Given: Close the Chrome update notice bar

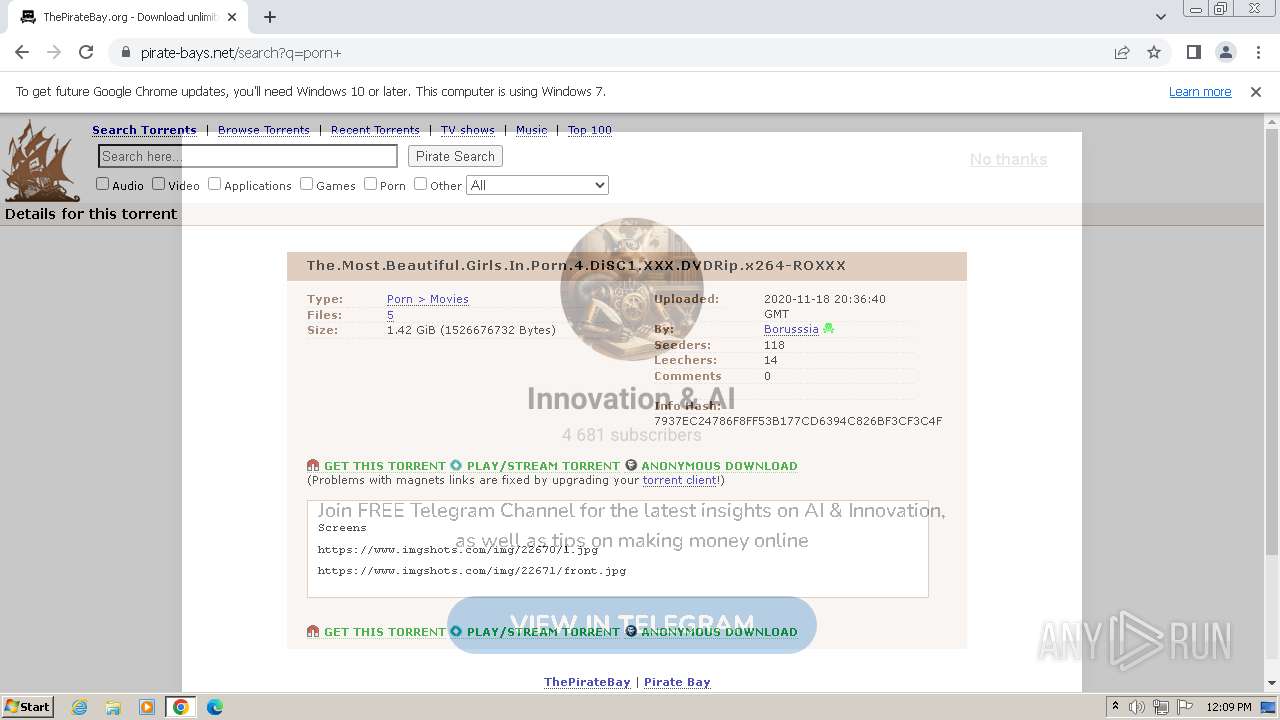Looking at the screenshot, I should coord(1256,92).
